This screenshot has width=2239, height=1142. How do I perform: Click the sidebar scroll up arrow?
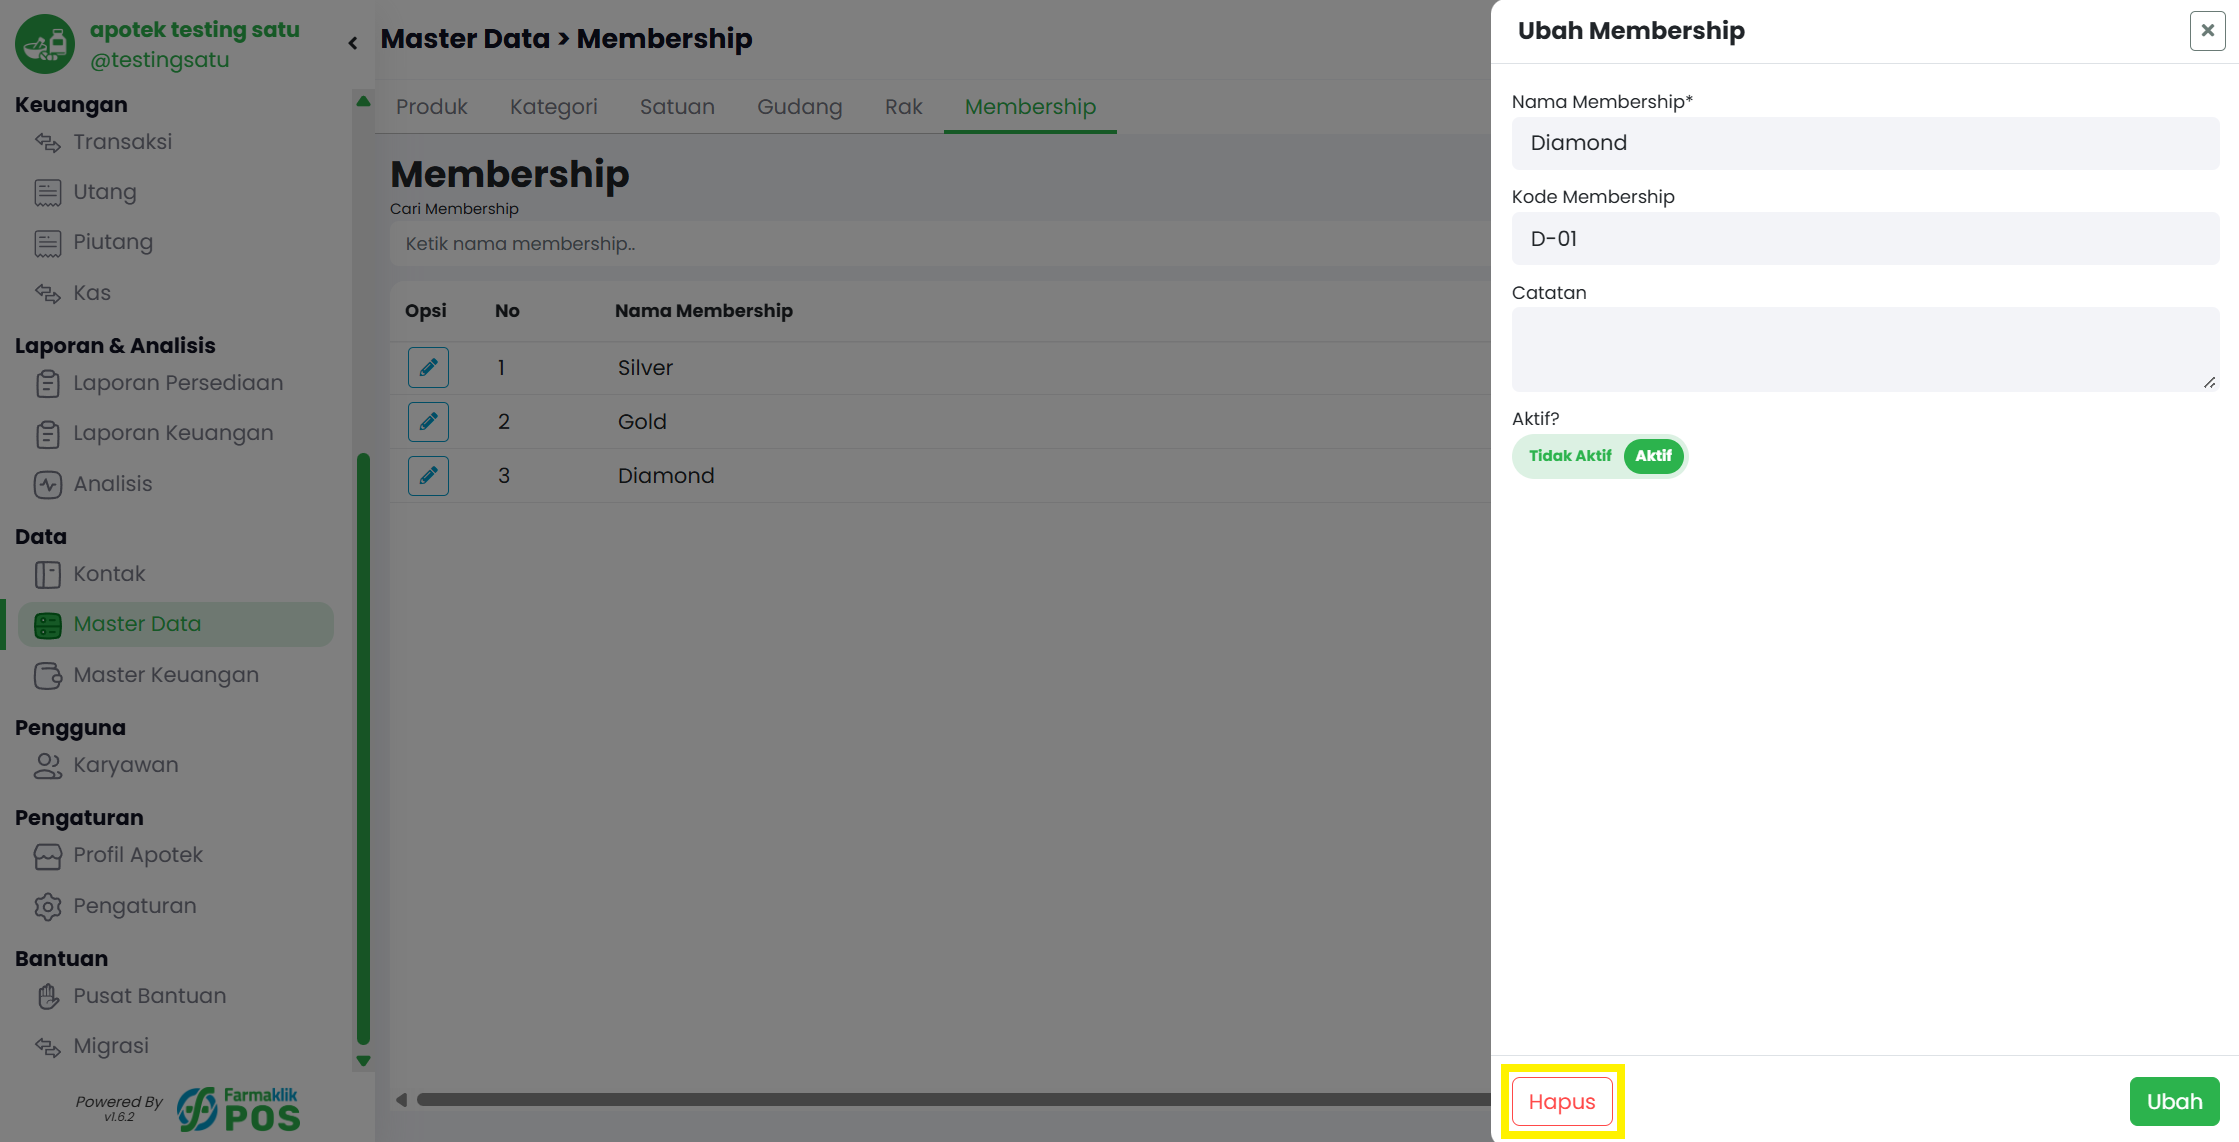363,101
